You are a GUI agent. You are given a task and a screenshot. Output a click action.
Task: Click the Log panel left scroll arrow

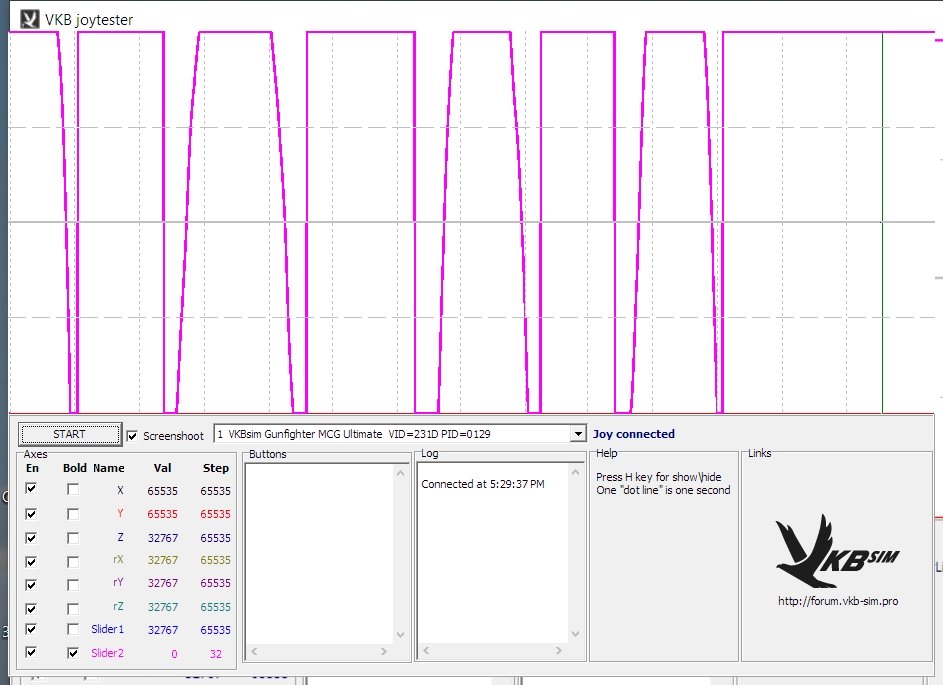click(x=426, y=652)
